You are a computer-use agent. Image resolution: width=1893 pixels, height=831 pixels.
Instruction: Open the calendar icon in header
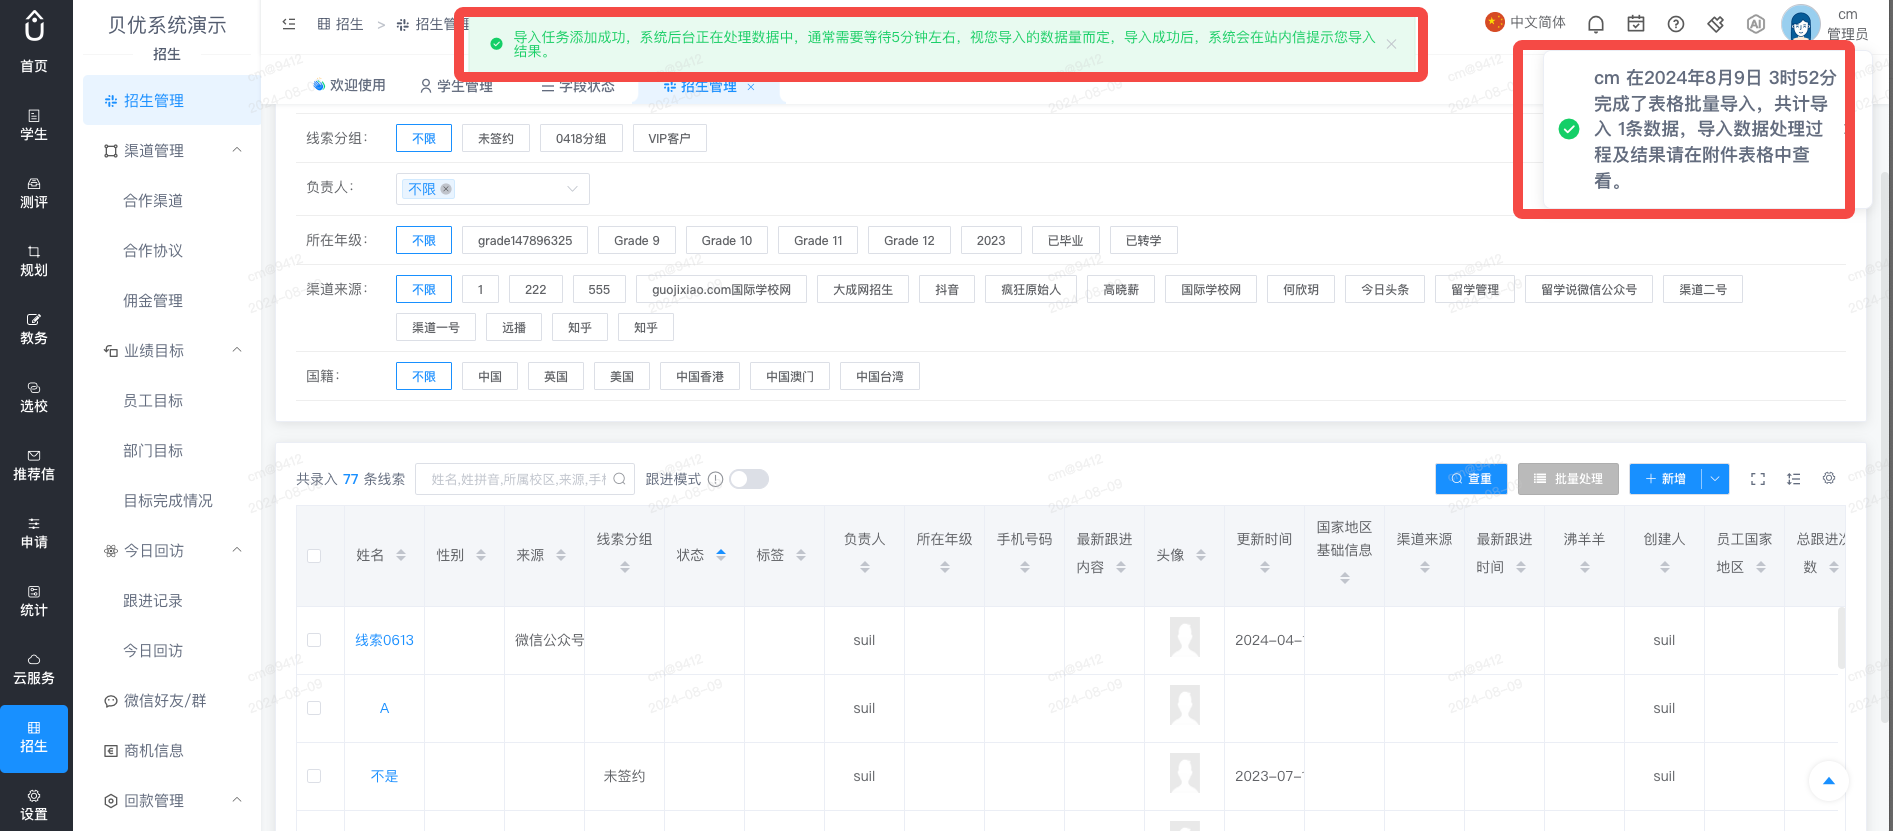1636,24
